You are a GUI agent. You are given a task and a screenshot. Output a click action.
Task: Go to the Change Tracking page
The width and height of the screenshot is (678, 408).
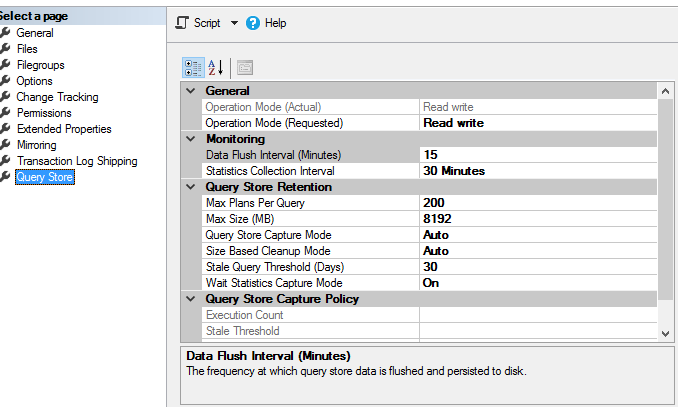(57, 97)
